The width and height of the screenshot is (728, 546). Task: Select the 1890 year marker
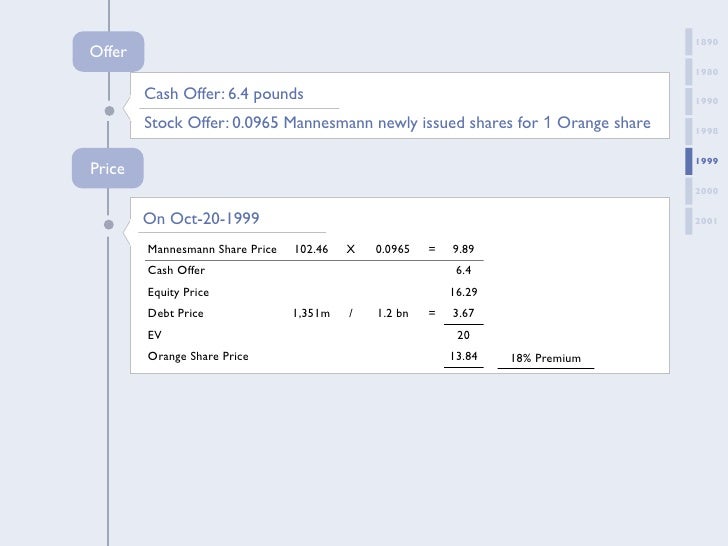click(706, 42)
